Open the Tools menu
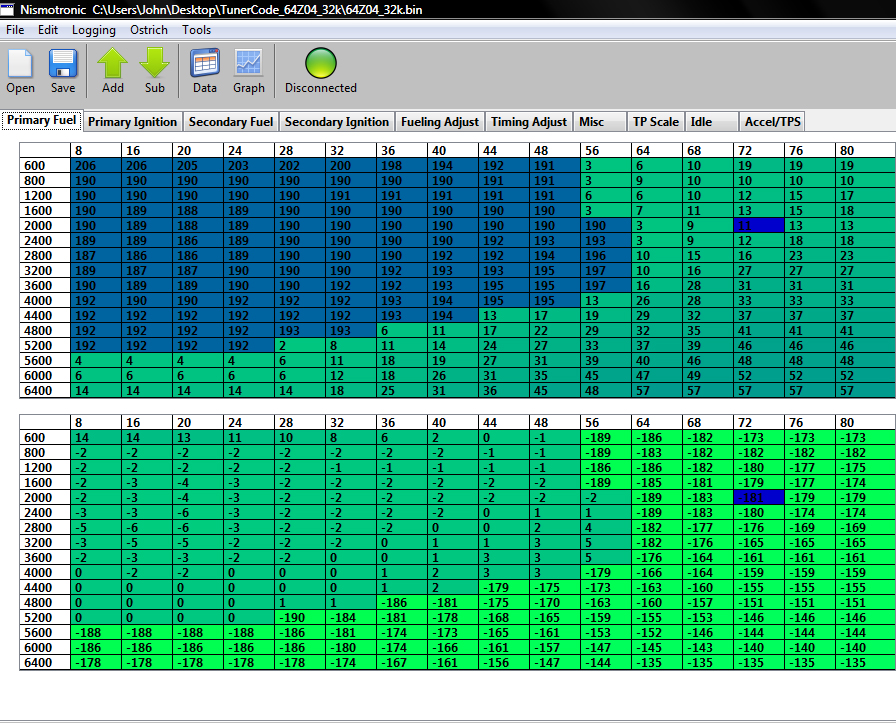896x723 pixels. coord(197,30)
